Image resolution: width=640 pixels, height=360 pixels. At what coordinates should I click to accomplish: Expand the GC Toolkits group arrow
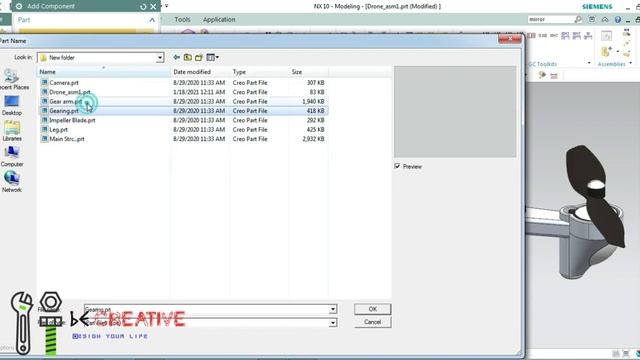tap(589, 63)
